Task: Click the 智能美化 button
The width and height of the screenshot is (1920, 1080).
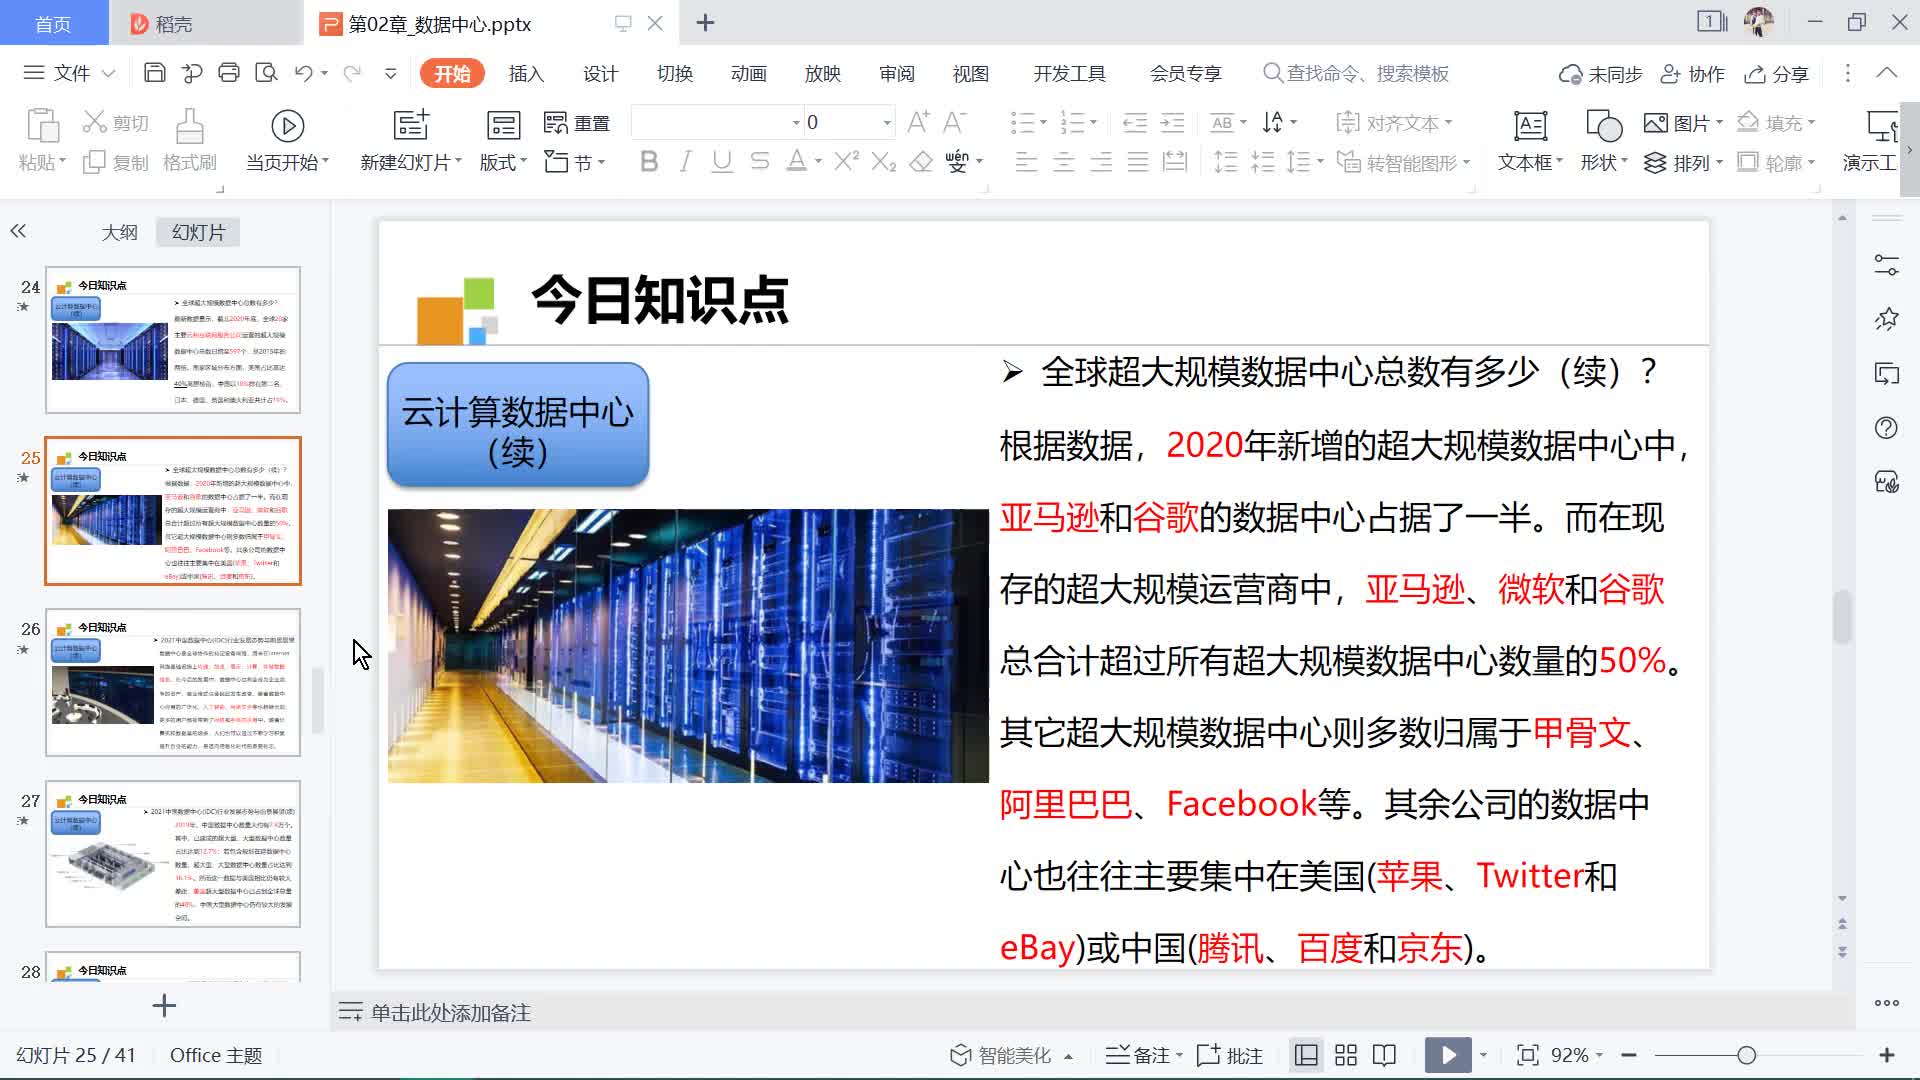Action: pos(1011,1055)
